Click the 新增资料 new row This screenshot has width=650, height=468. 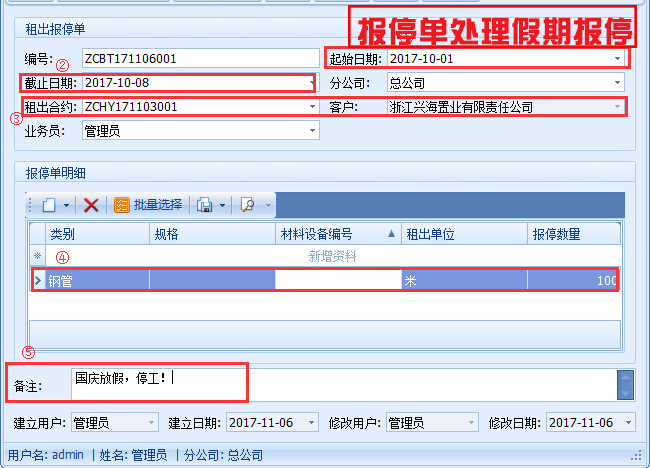[331, 256]
